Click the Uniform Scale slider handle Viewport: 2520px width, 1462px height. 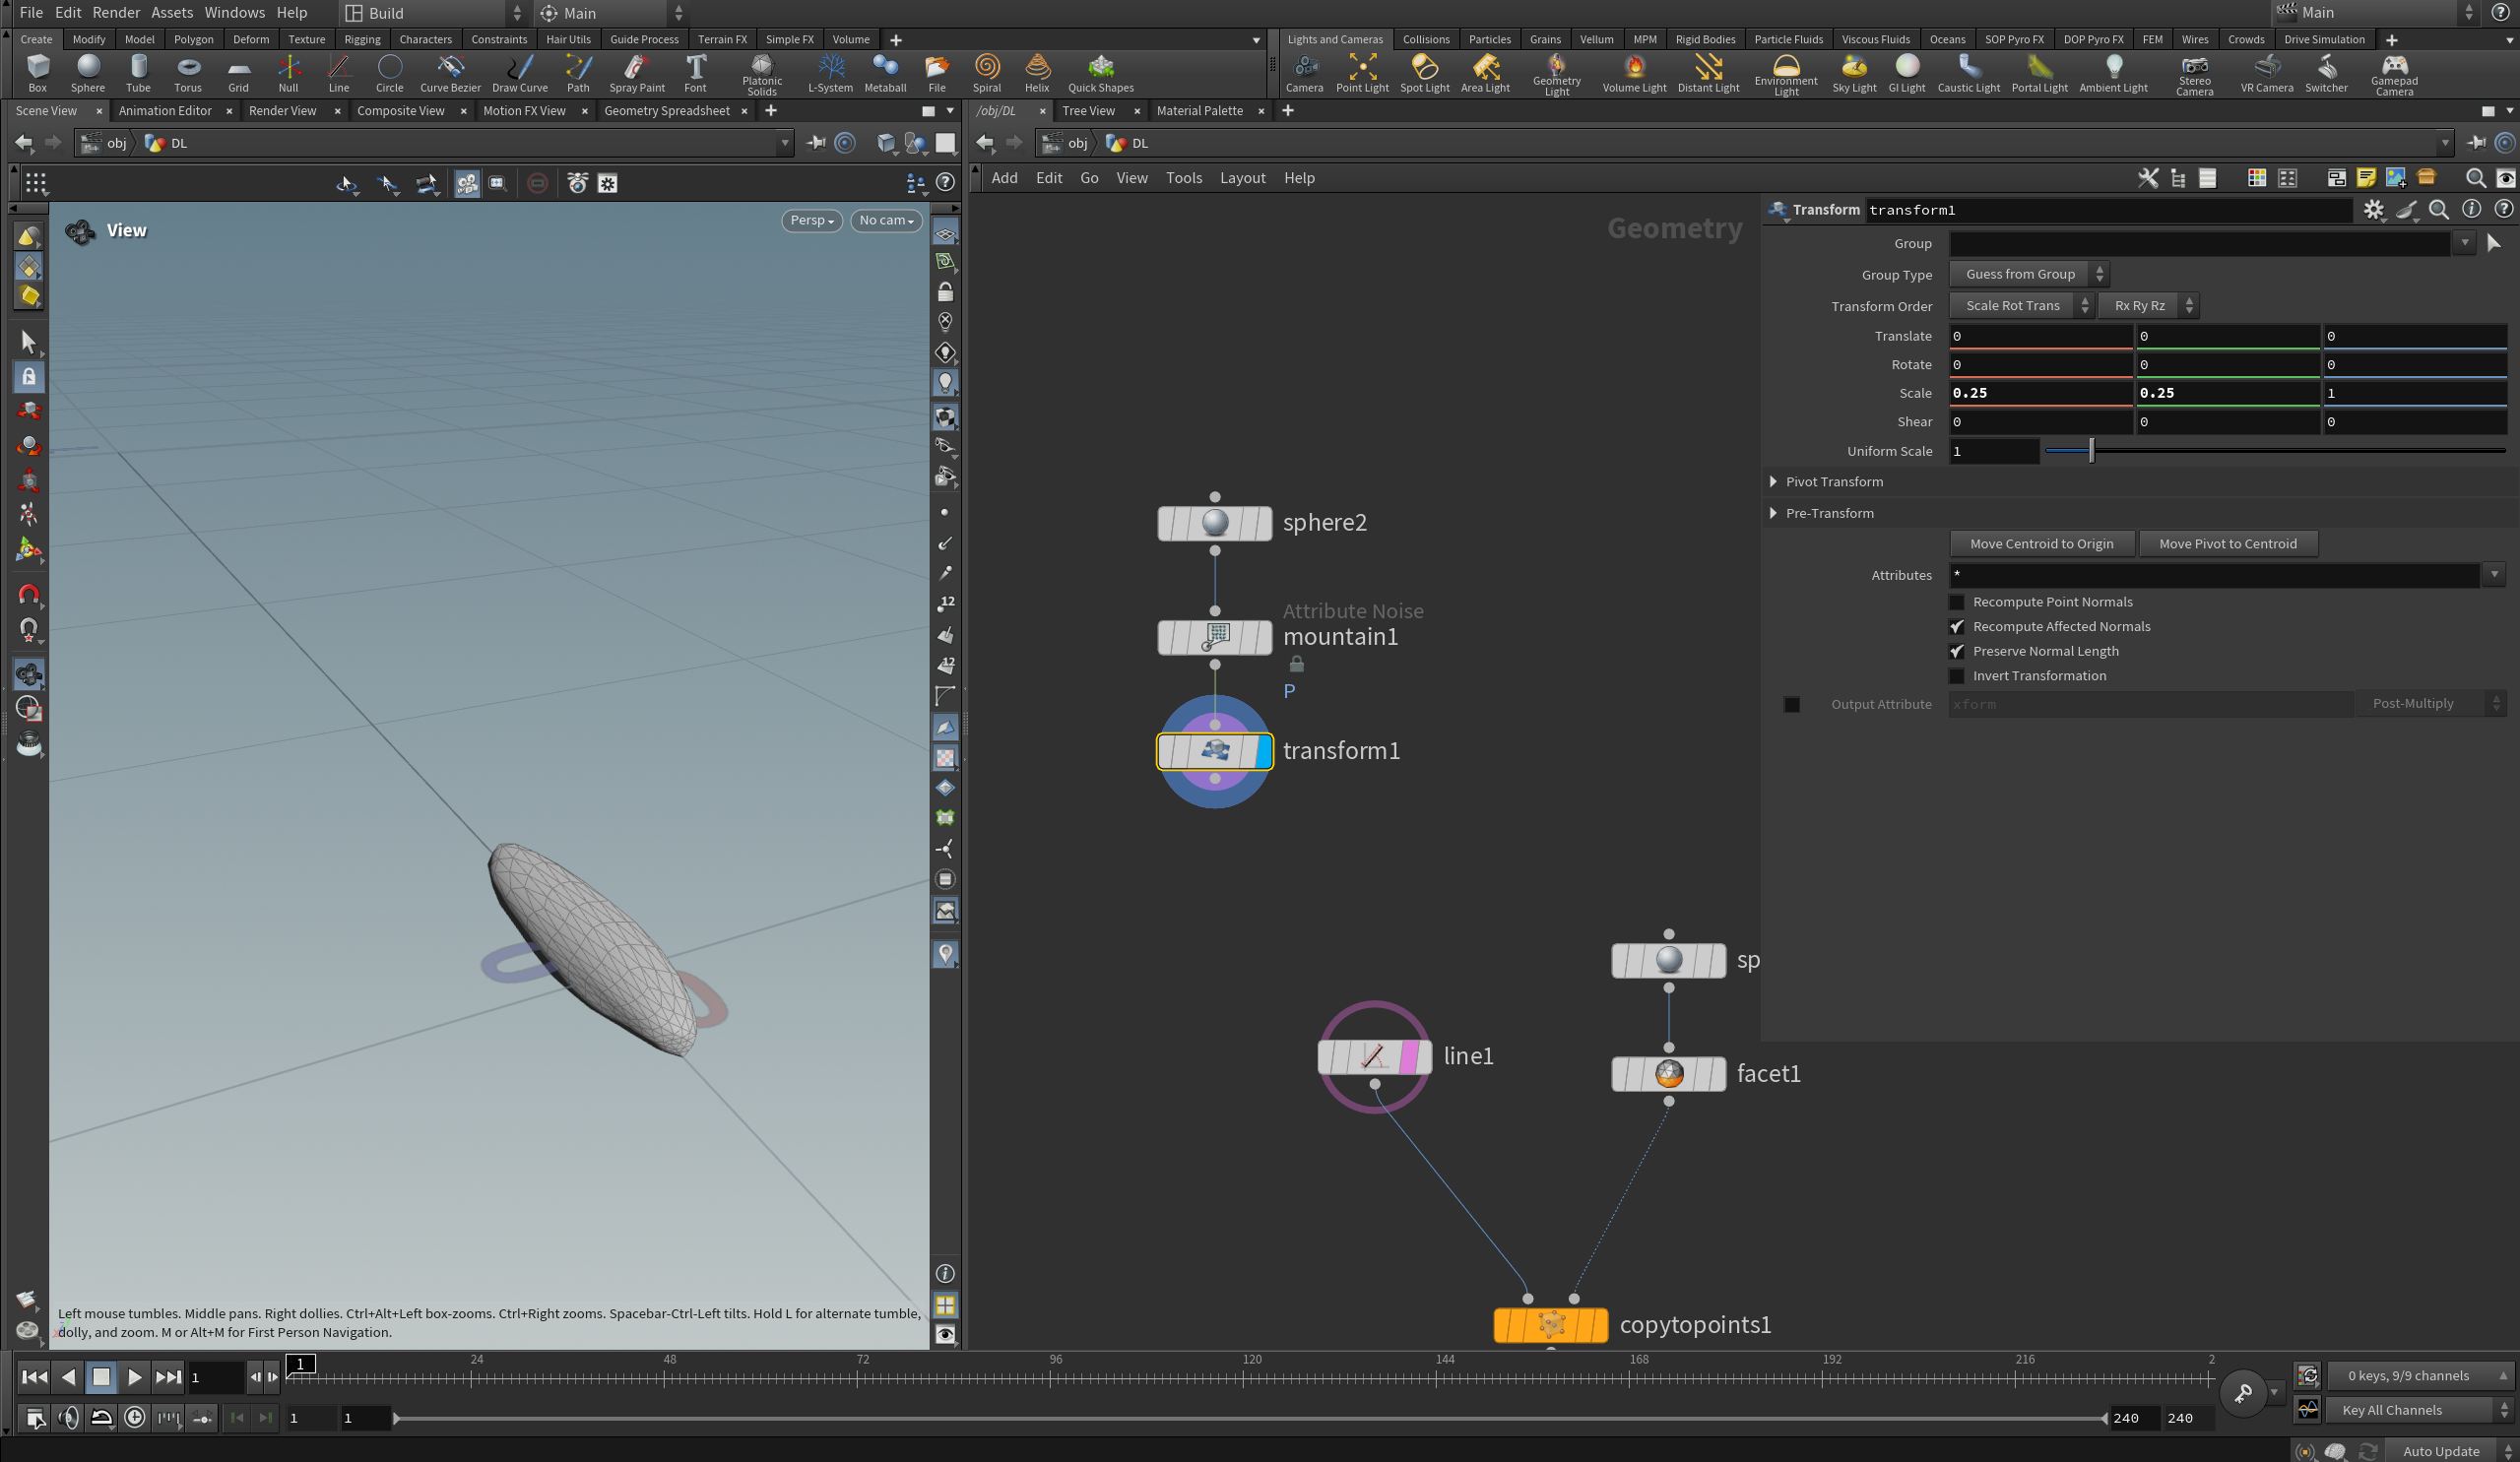(2091, 451)
